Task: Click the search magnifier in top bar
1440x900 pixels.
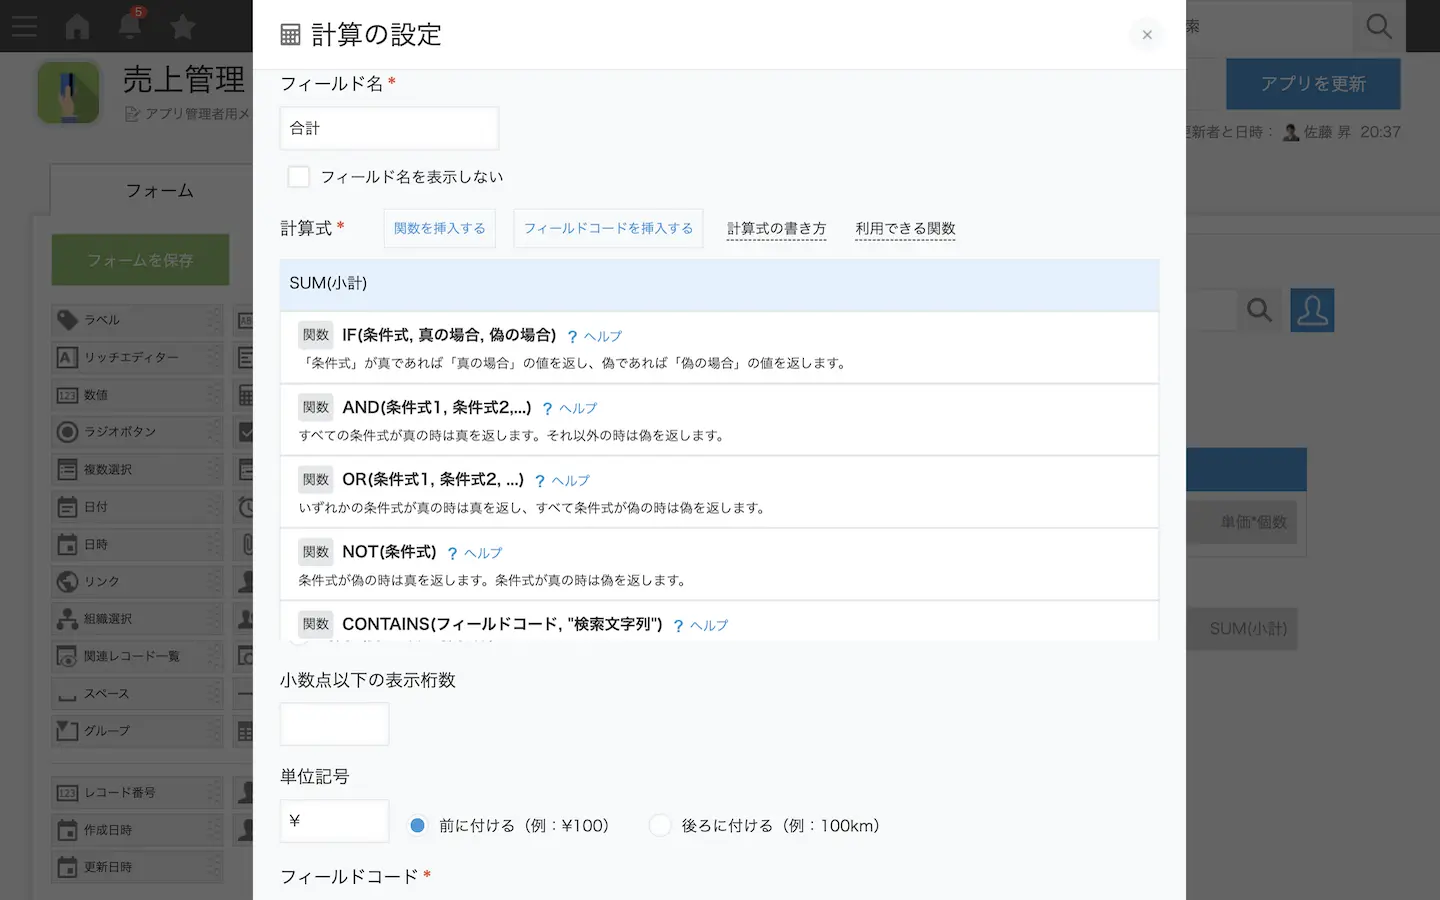Action: click(1378, 27)
